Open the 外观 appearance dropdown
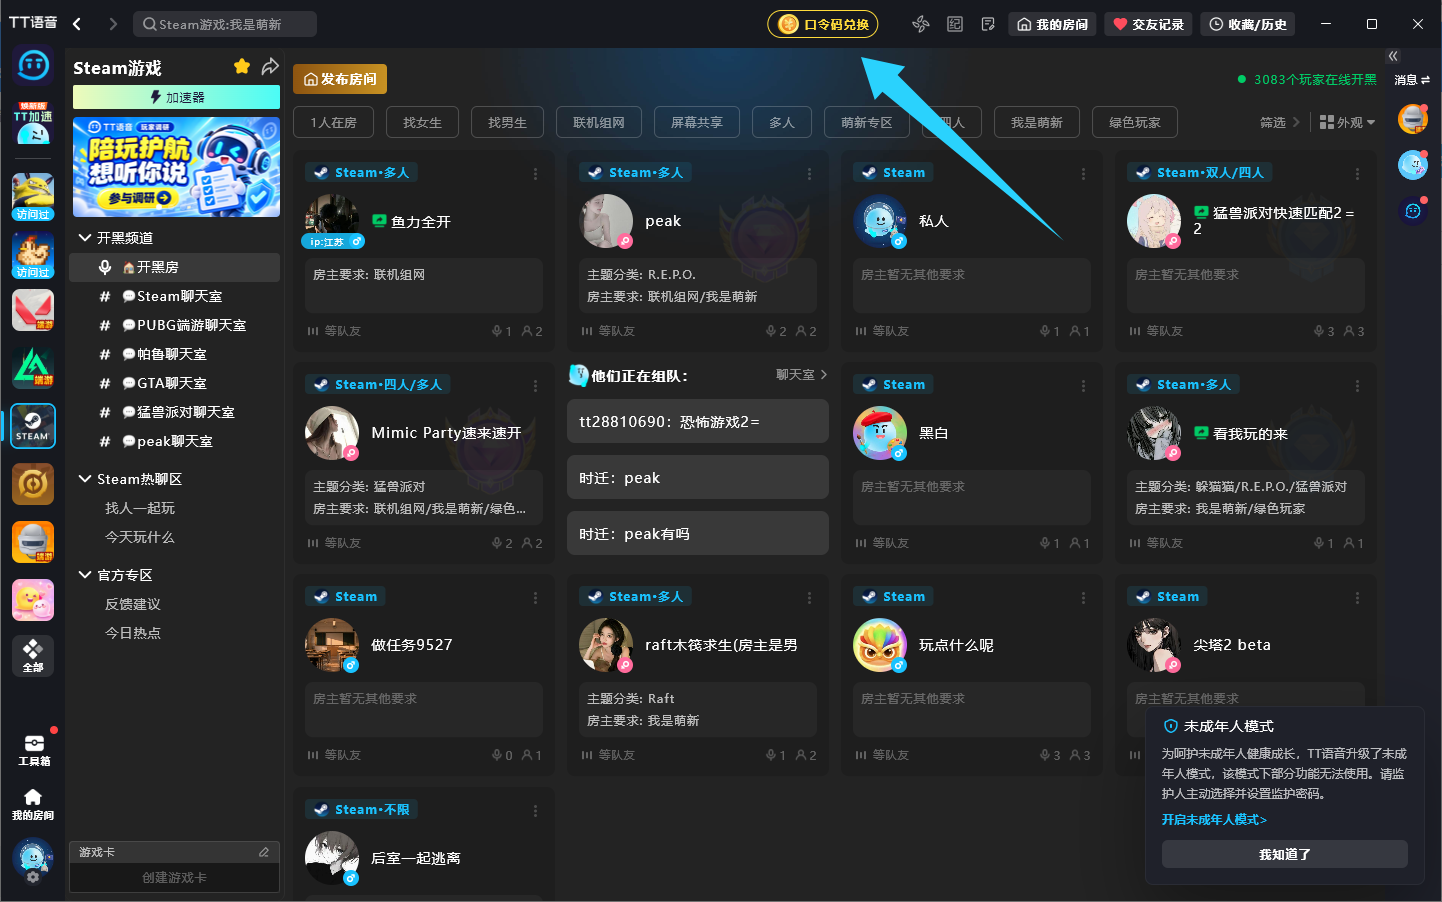Viewport: 1442px width, 902px height. click(x=1348, y=122)
